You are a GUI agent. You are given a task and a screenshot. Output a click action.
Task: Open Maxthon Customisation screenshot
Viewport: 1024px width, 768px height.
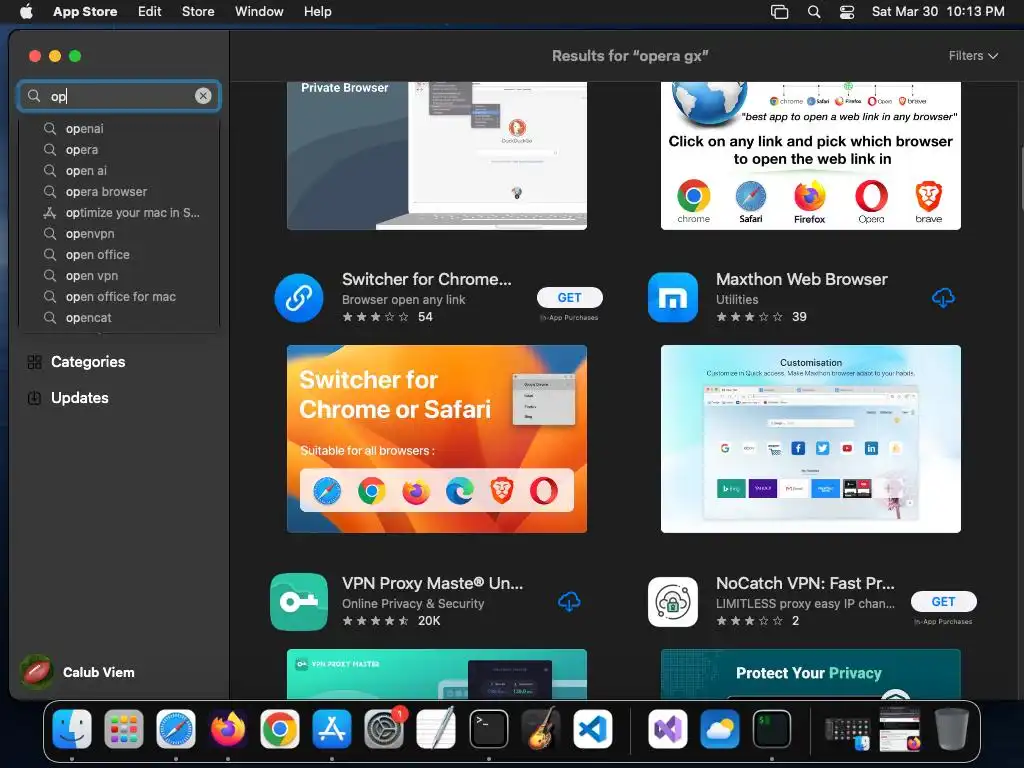tap(810, 439)
